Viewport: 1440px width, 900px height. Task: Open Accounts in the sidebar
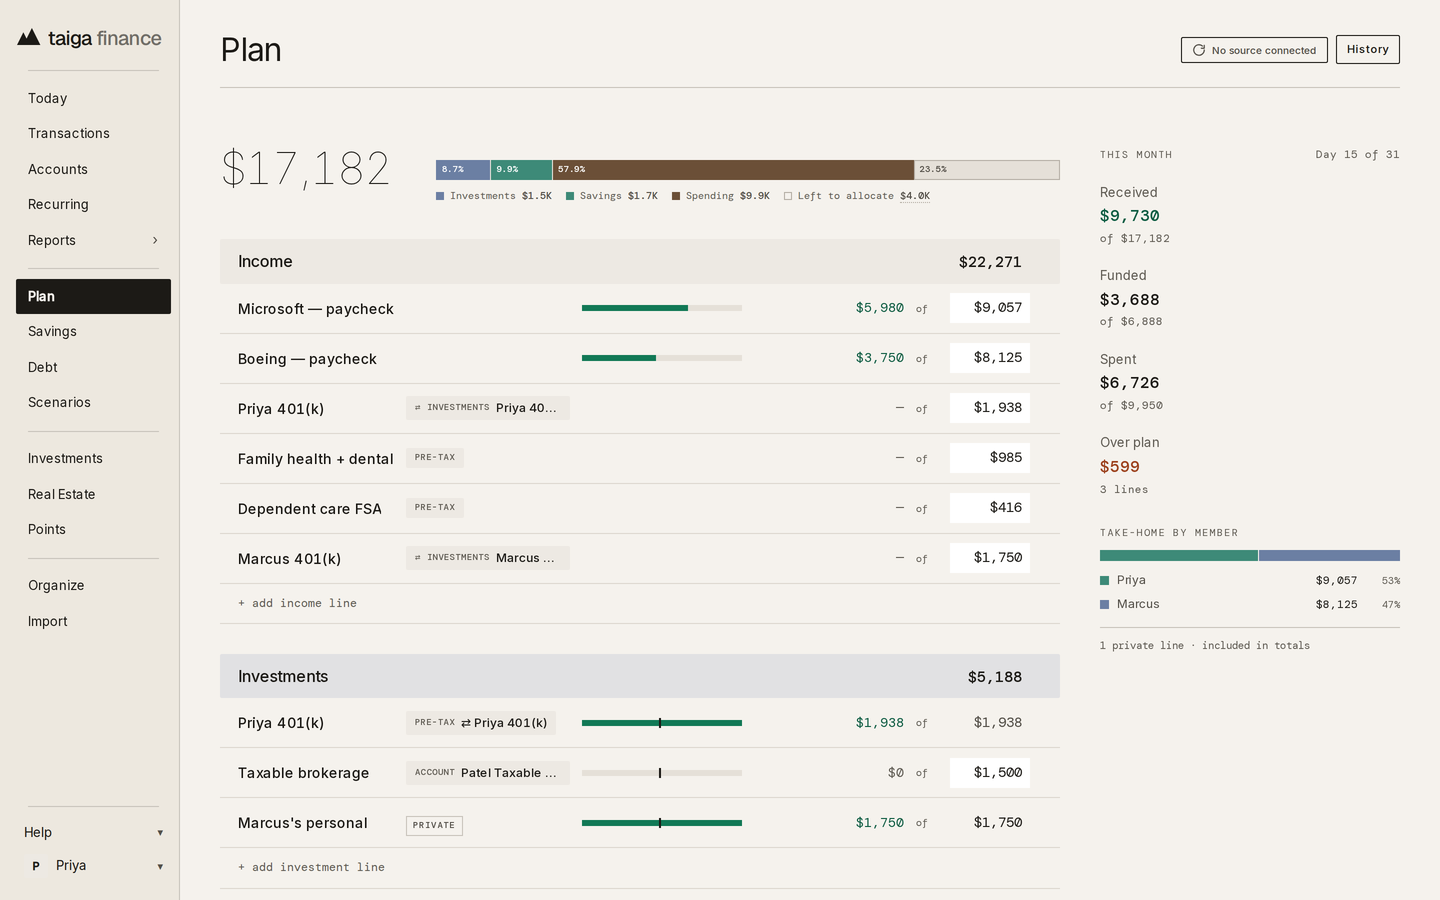click(93, 169)
